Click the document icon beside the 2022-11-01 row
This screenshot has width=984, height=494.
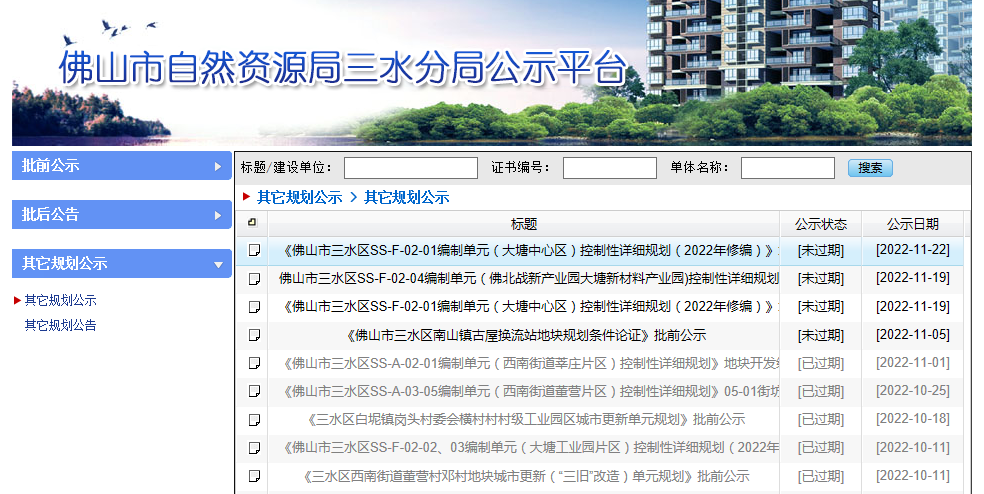pyautogui.click(x=254, y=363)
